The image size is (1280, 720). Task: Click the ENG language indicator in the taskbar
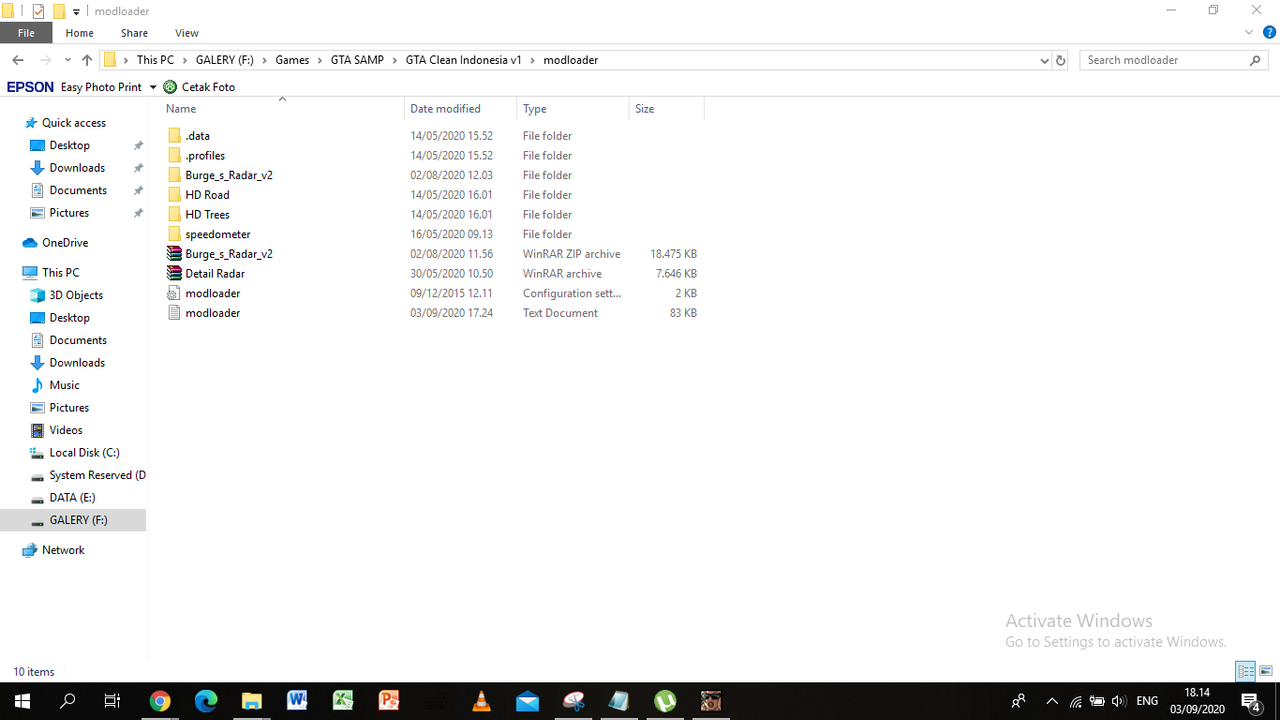1147,701
